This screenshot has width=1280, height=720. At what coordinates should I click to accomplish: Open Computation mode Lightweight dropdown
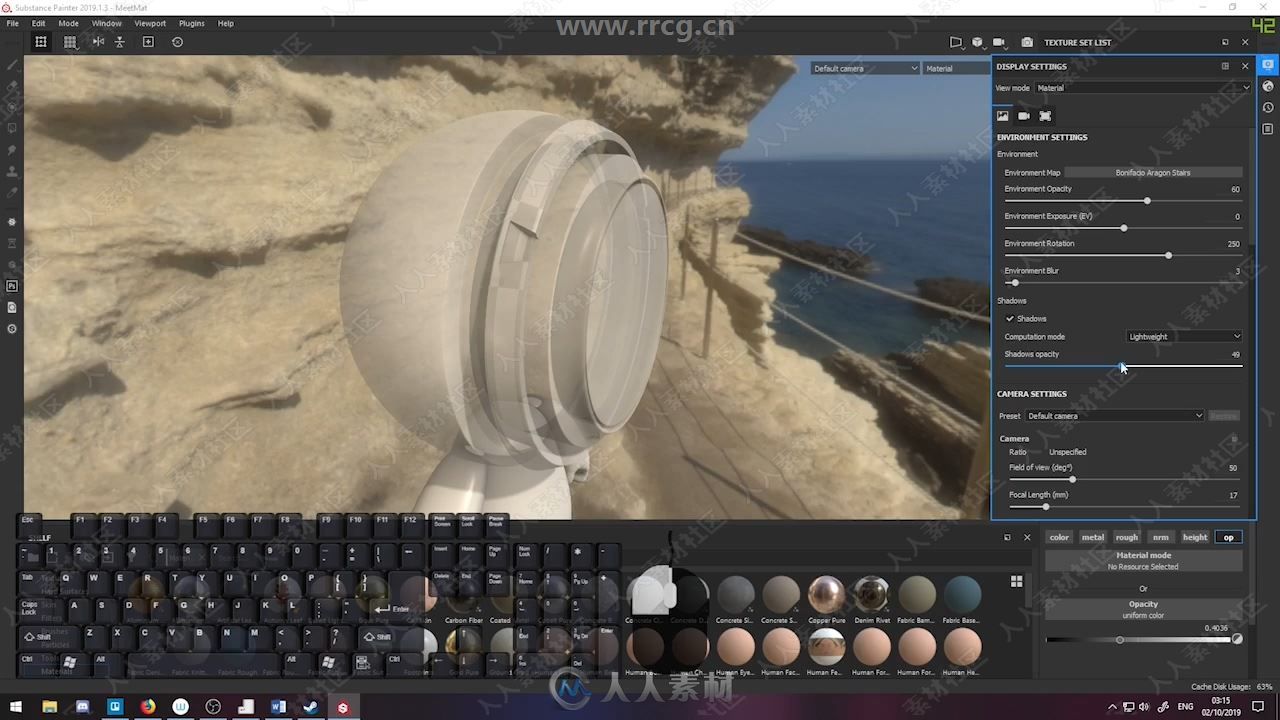(x=1184, y=336)
